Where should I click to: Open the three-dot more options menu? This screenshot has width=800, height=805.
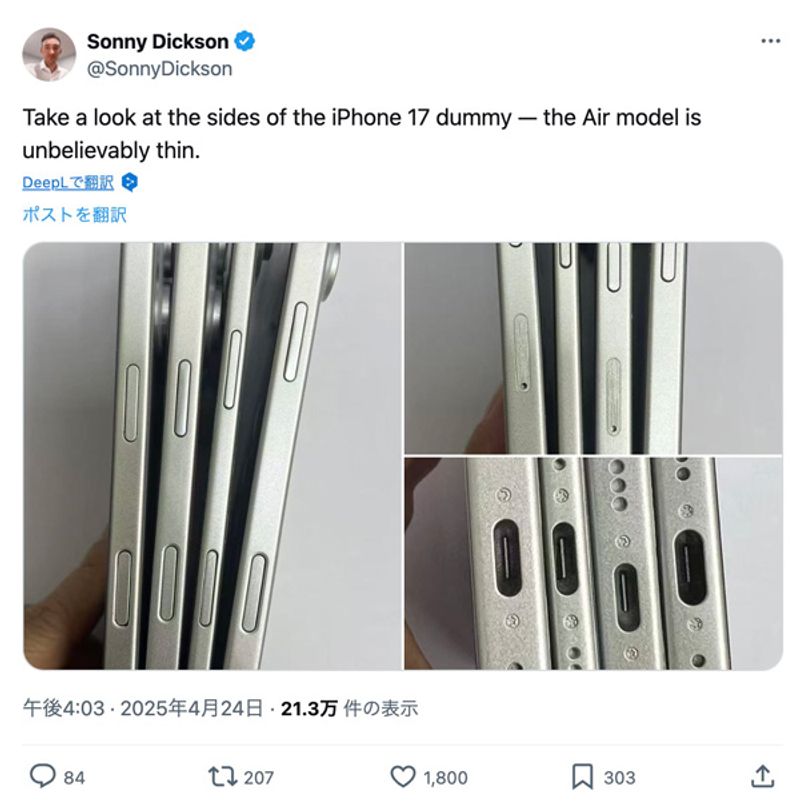(770, 41)
